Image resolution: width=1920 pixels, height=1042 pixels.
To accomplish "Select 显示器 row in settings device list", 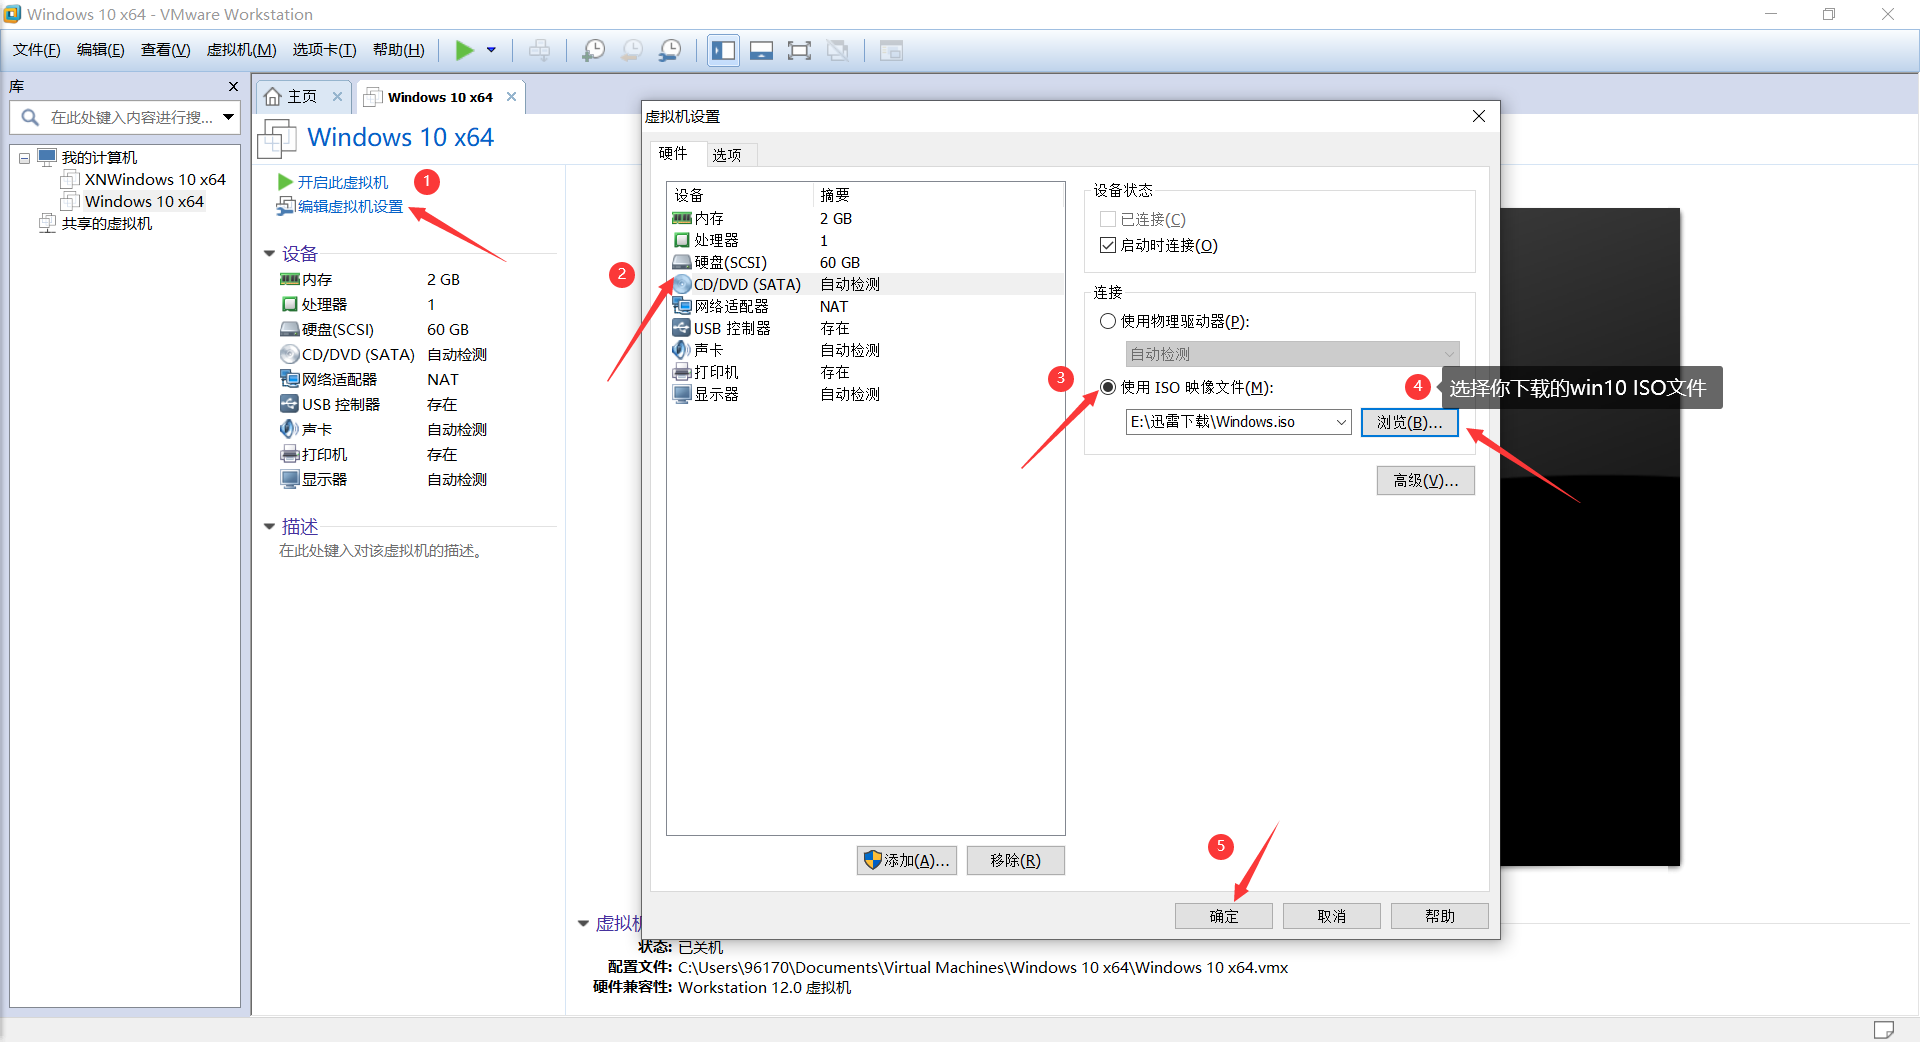I will [x=865, y=394].
